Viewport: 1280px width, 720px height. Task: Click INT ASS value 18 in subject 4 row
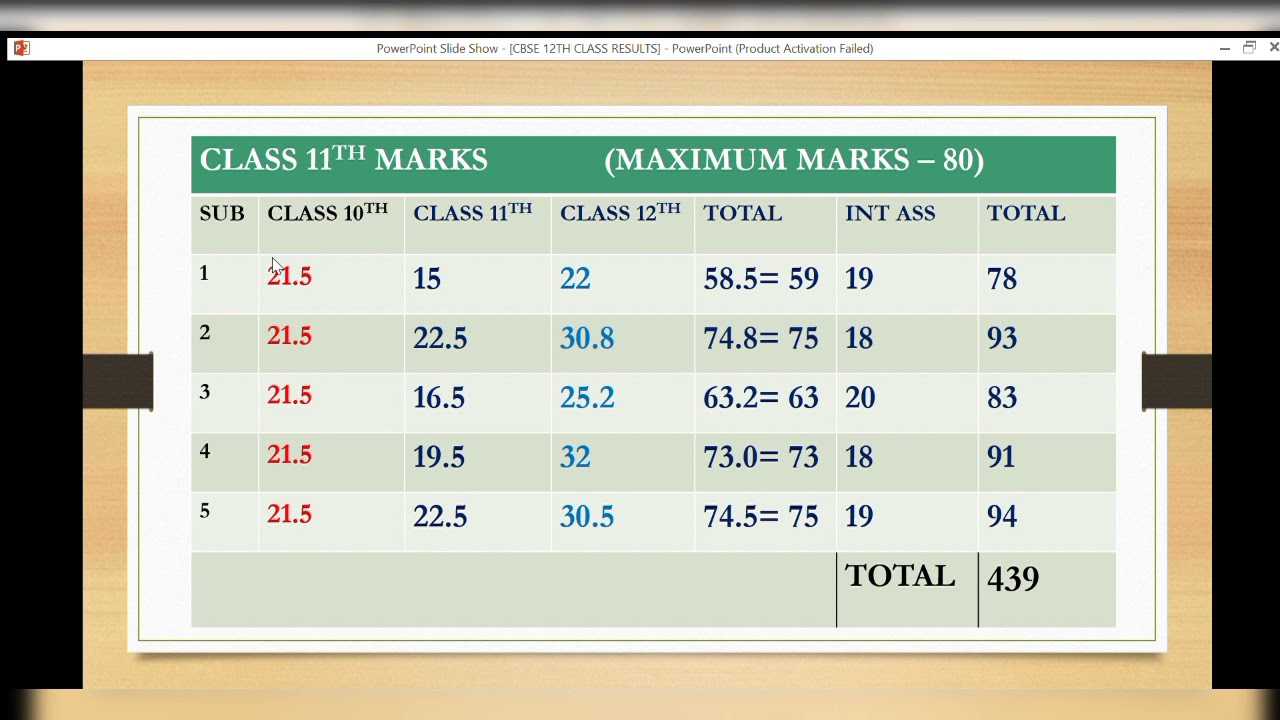click(x=859, y=457)
